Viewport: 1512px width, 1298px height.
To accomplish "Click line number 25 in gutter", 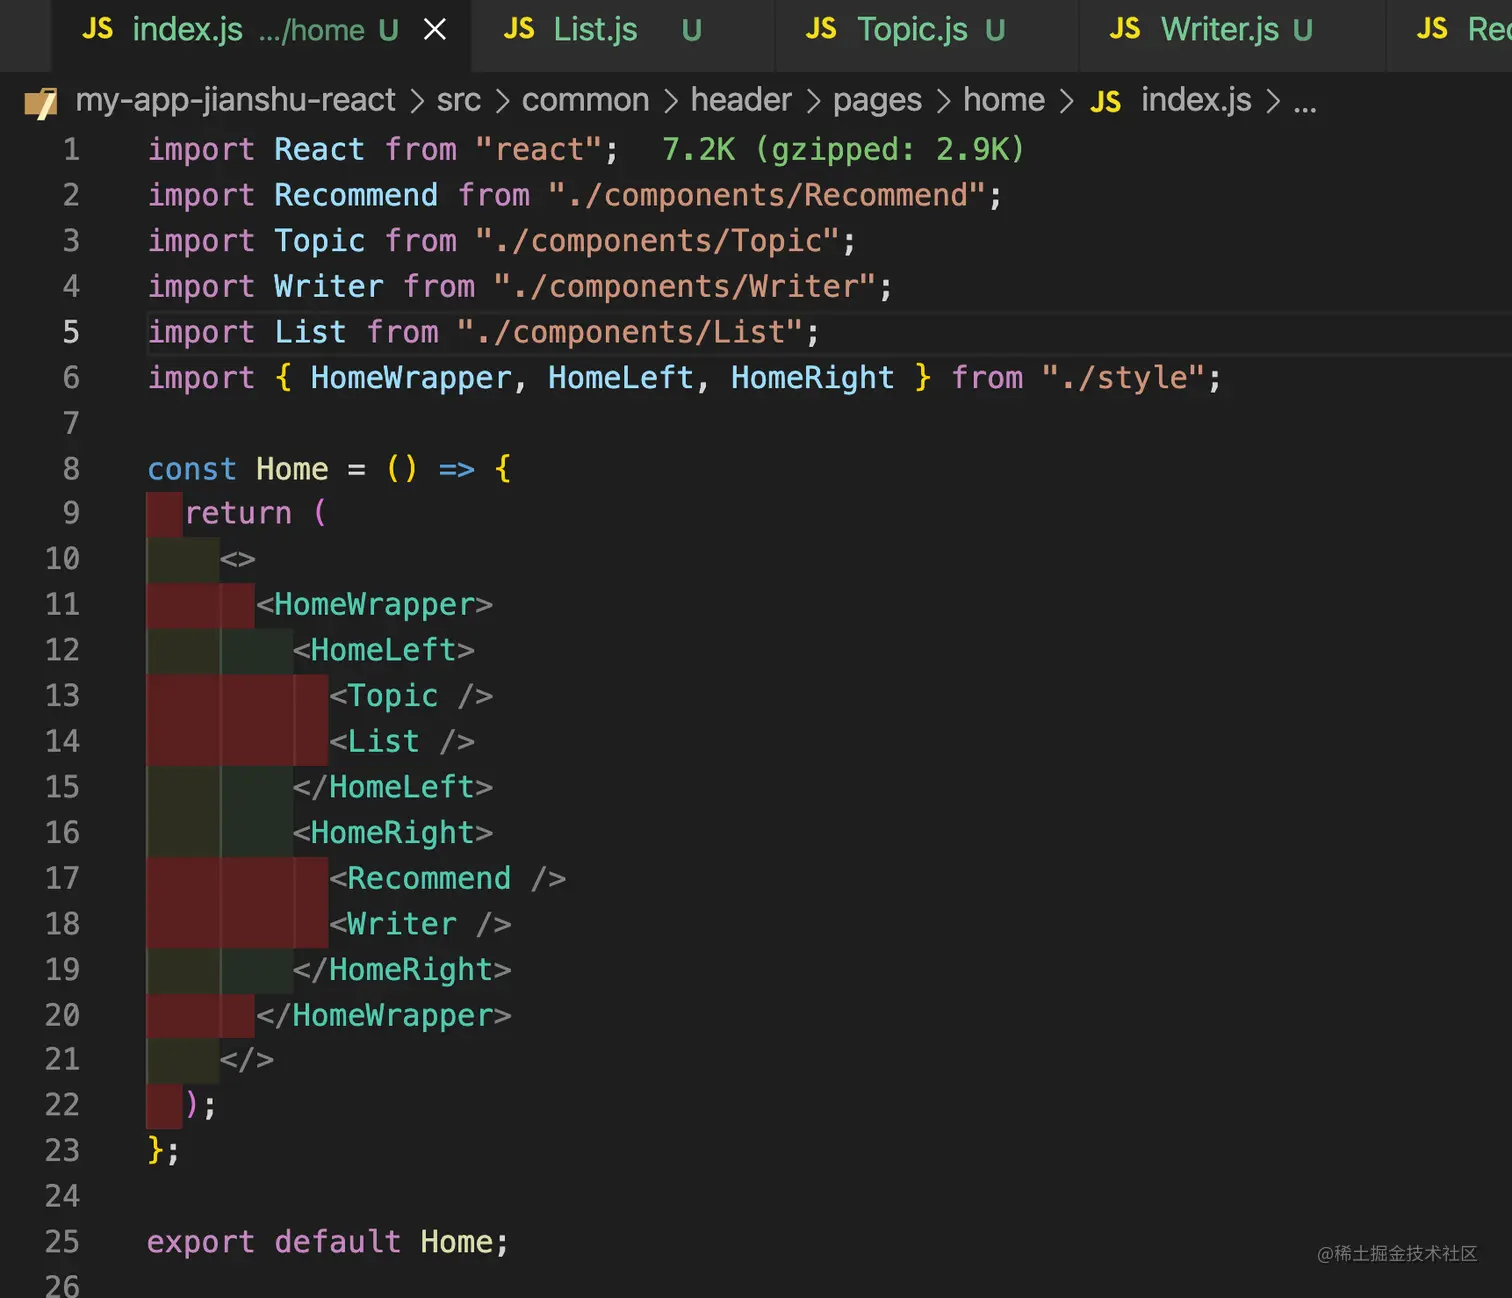I will tap(62, 1242).
